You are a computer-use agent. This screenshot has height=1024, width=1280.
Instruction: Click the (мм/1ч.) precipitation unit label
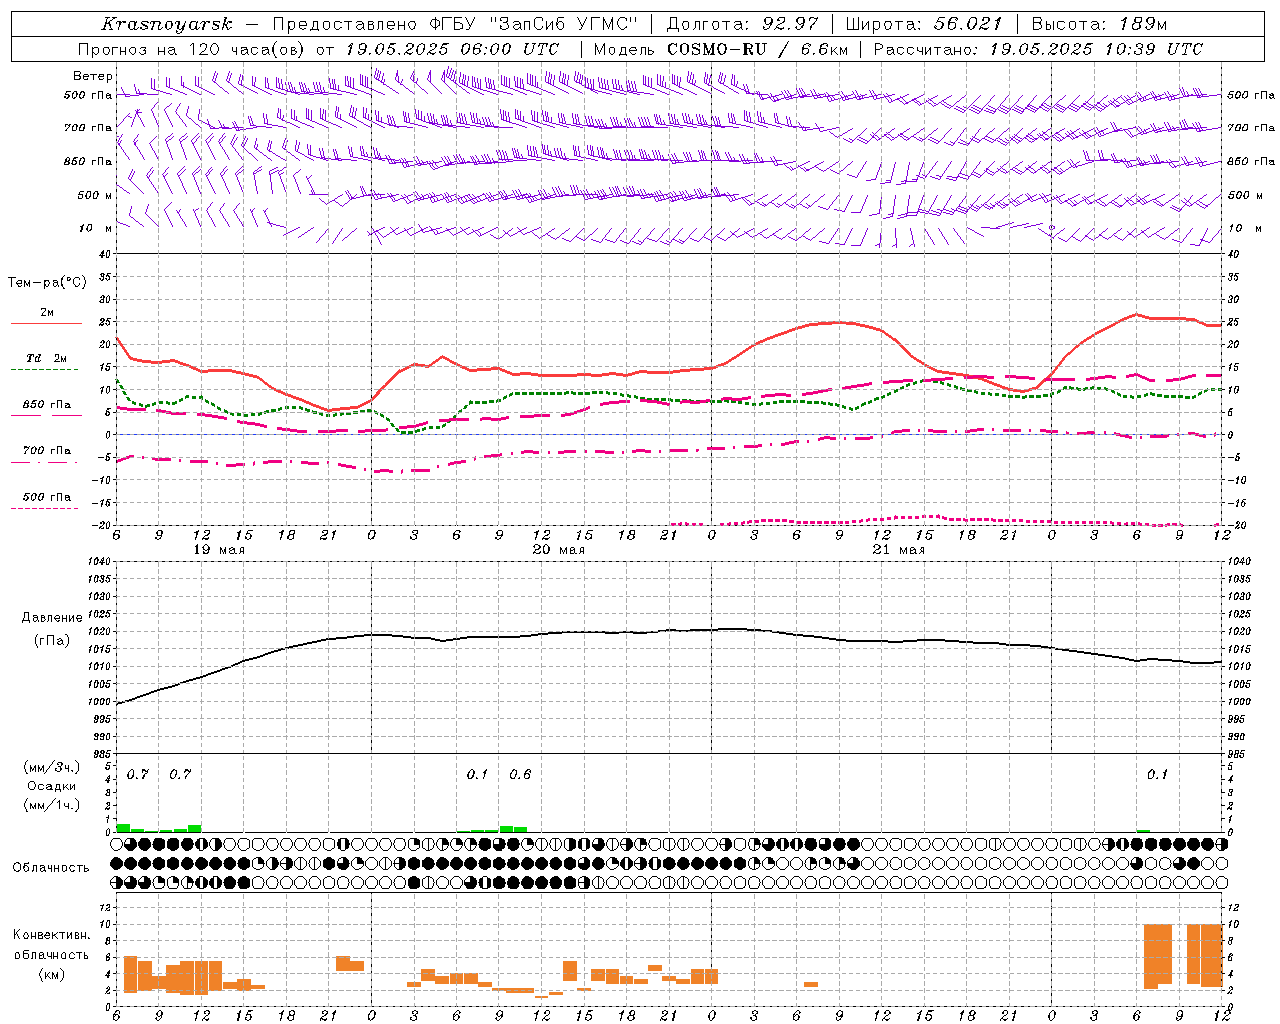click(x=51, y=805)
